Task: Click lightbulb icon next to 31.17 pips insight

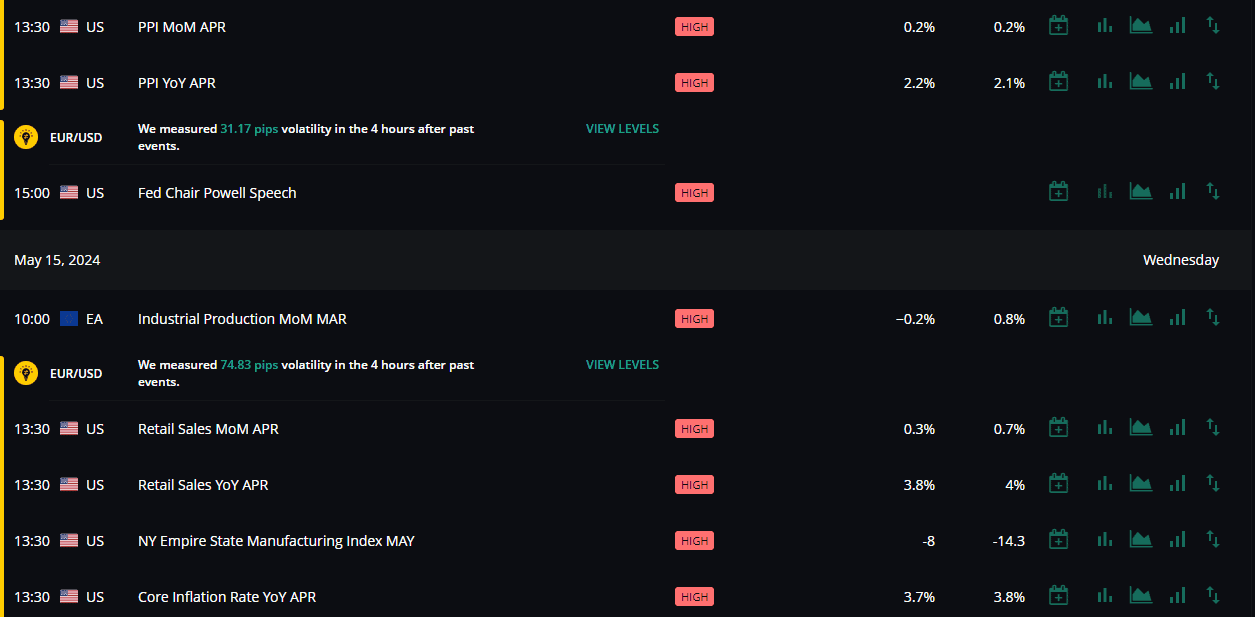Action: pyautogui.click(x=26, y=137)
